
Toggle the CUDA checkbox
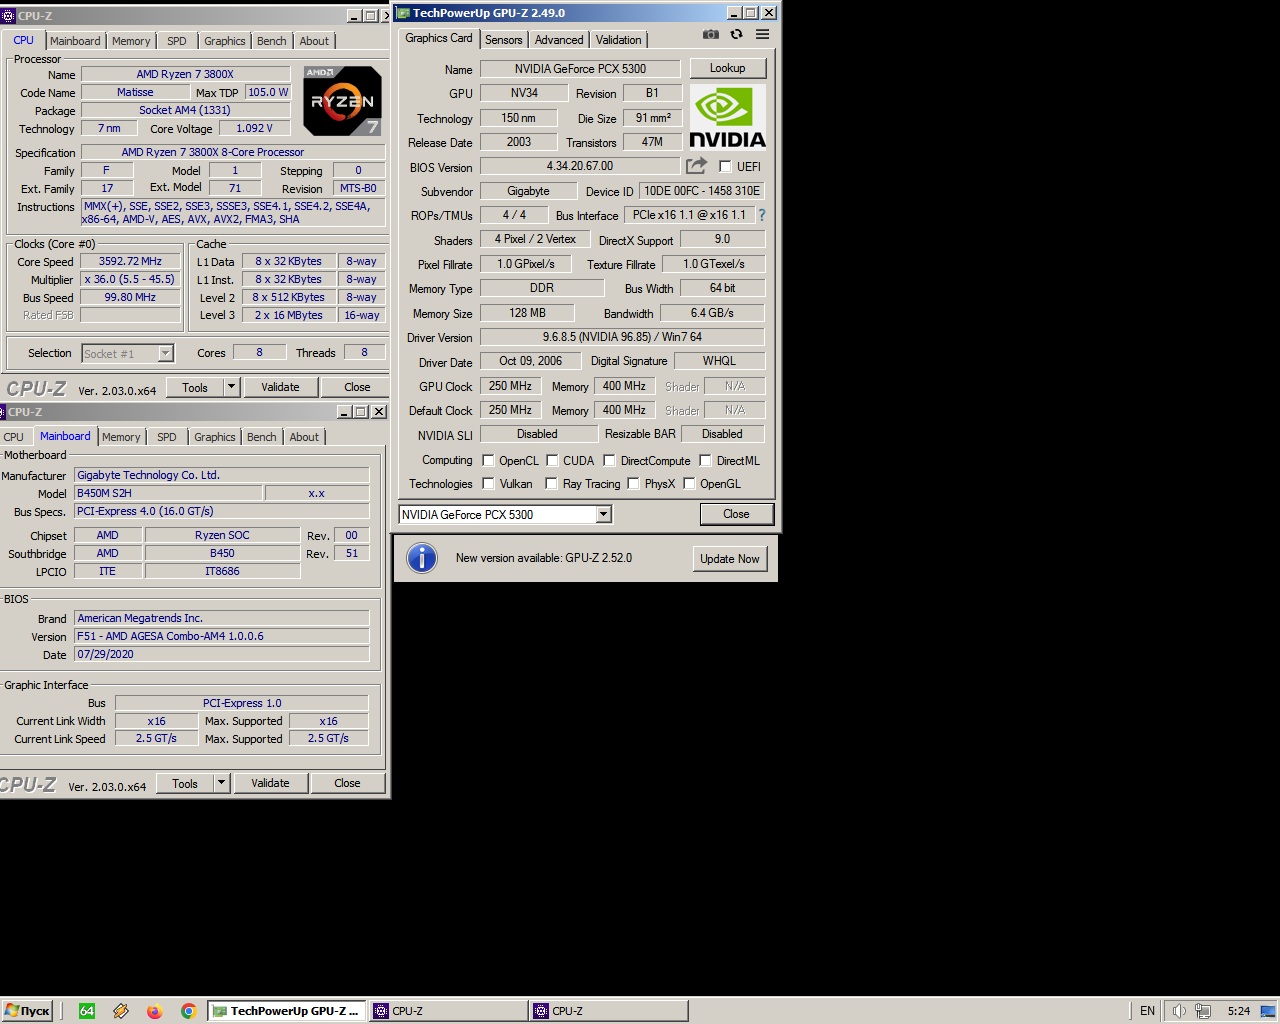552,461
